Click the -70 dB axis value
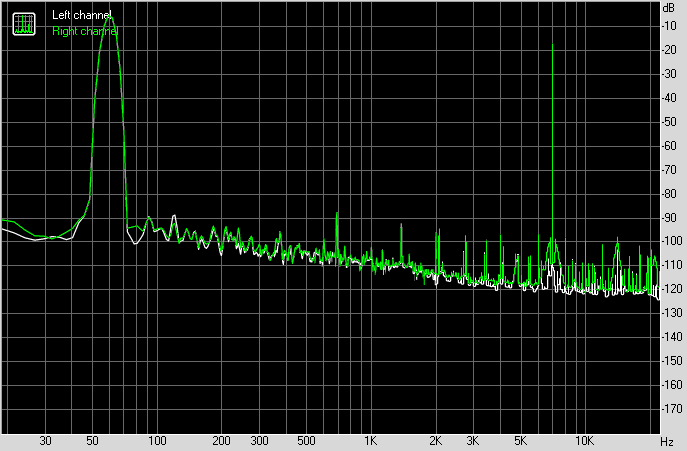The image size is (687, 451). (x=669, y=170)
